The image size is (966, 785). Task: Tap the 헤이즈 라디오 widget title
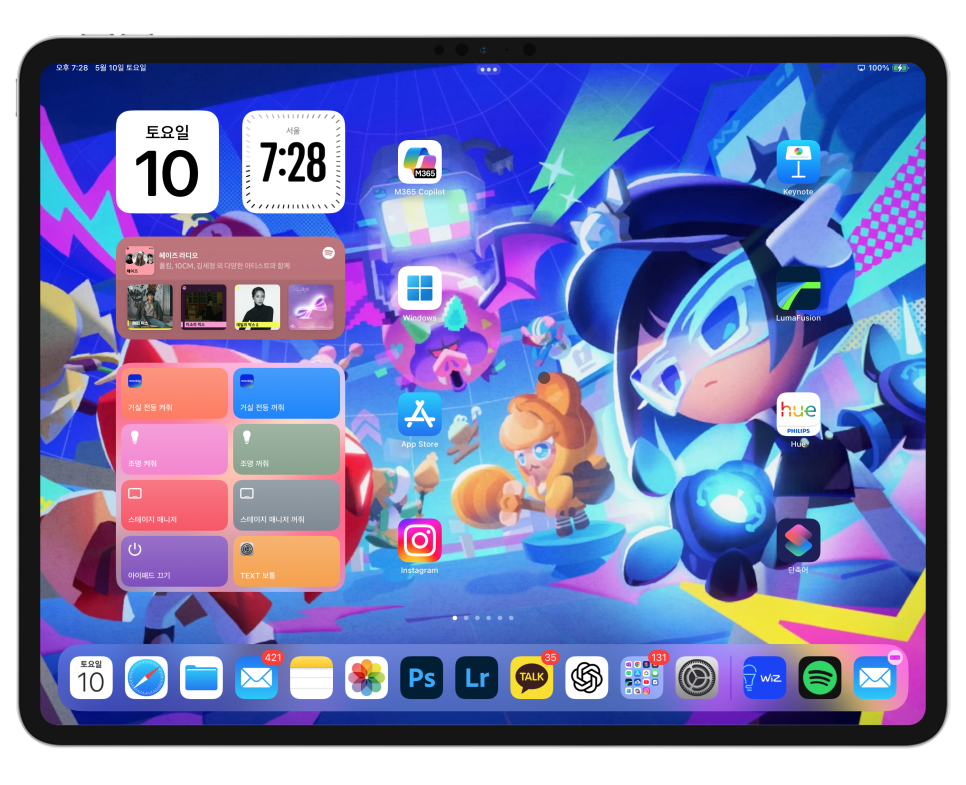[179, 255]
